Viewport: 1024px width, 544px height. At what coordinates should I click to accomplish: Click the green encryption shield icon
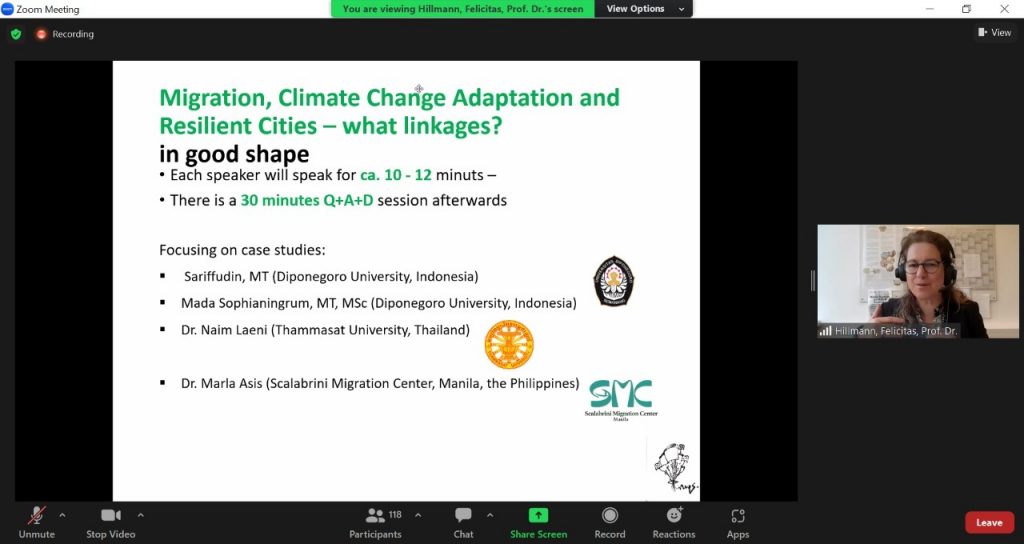tap(16, 34)
